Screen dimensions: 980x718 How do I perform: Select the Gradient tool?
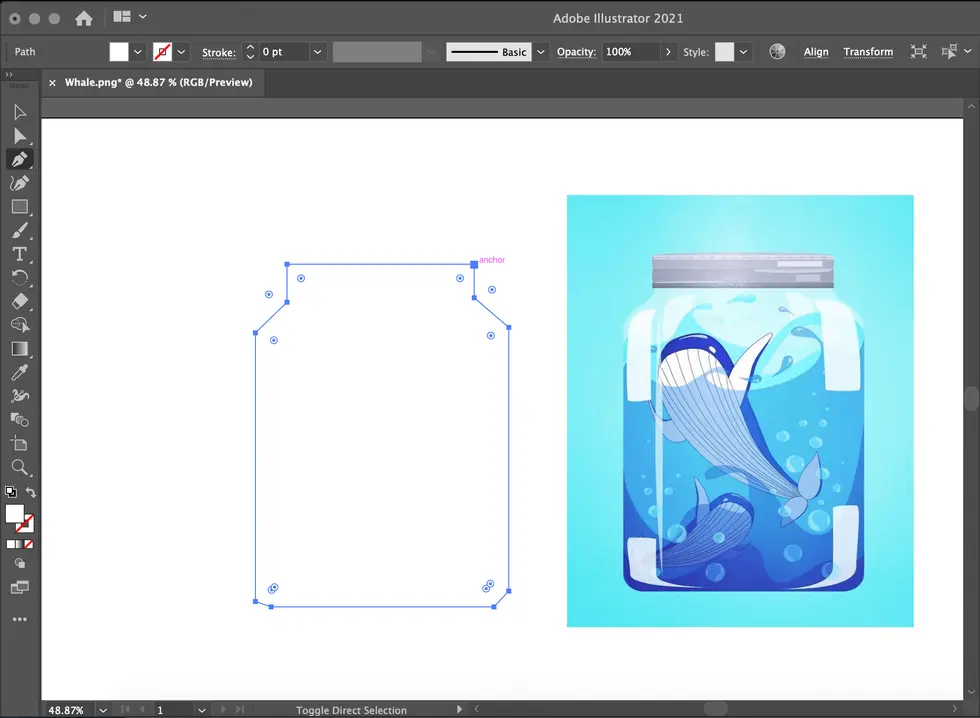19,348
